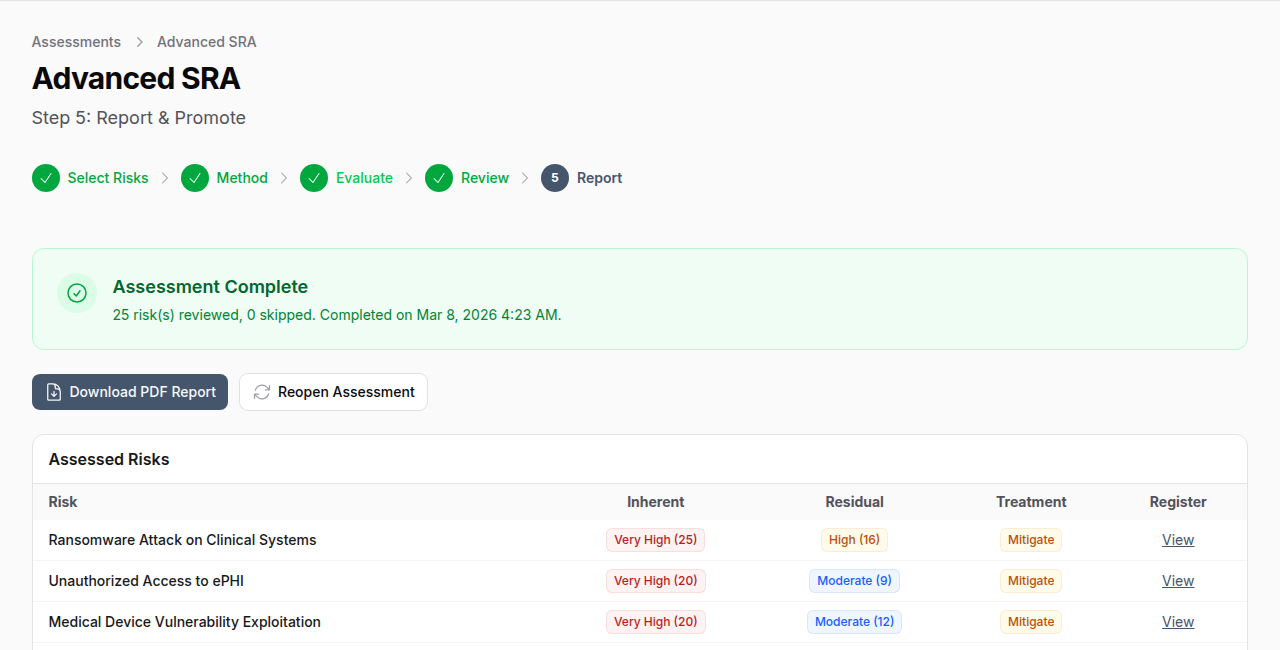The width and height of the screenshot is (1280, 650).
Task: Click the checkmark icon in Assessment Complete banner
Action: point(77,293)
